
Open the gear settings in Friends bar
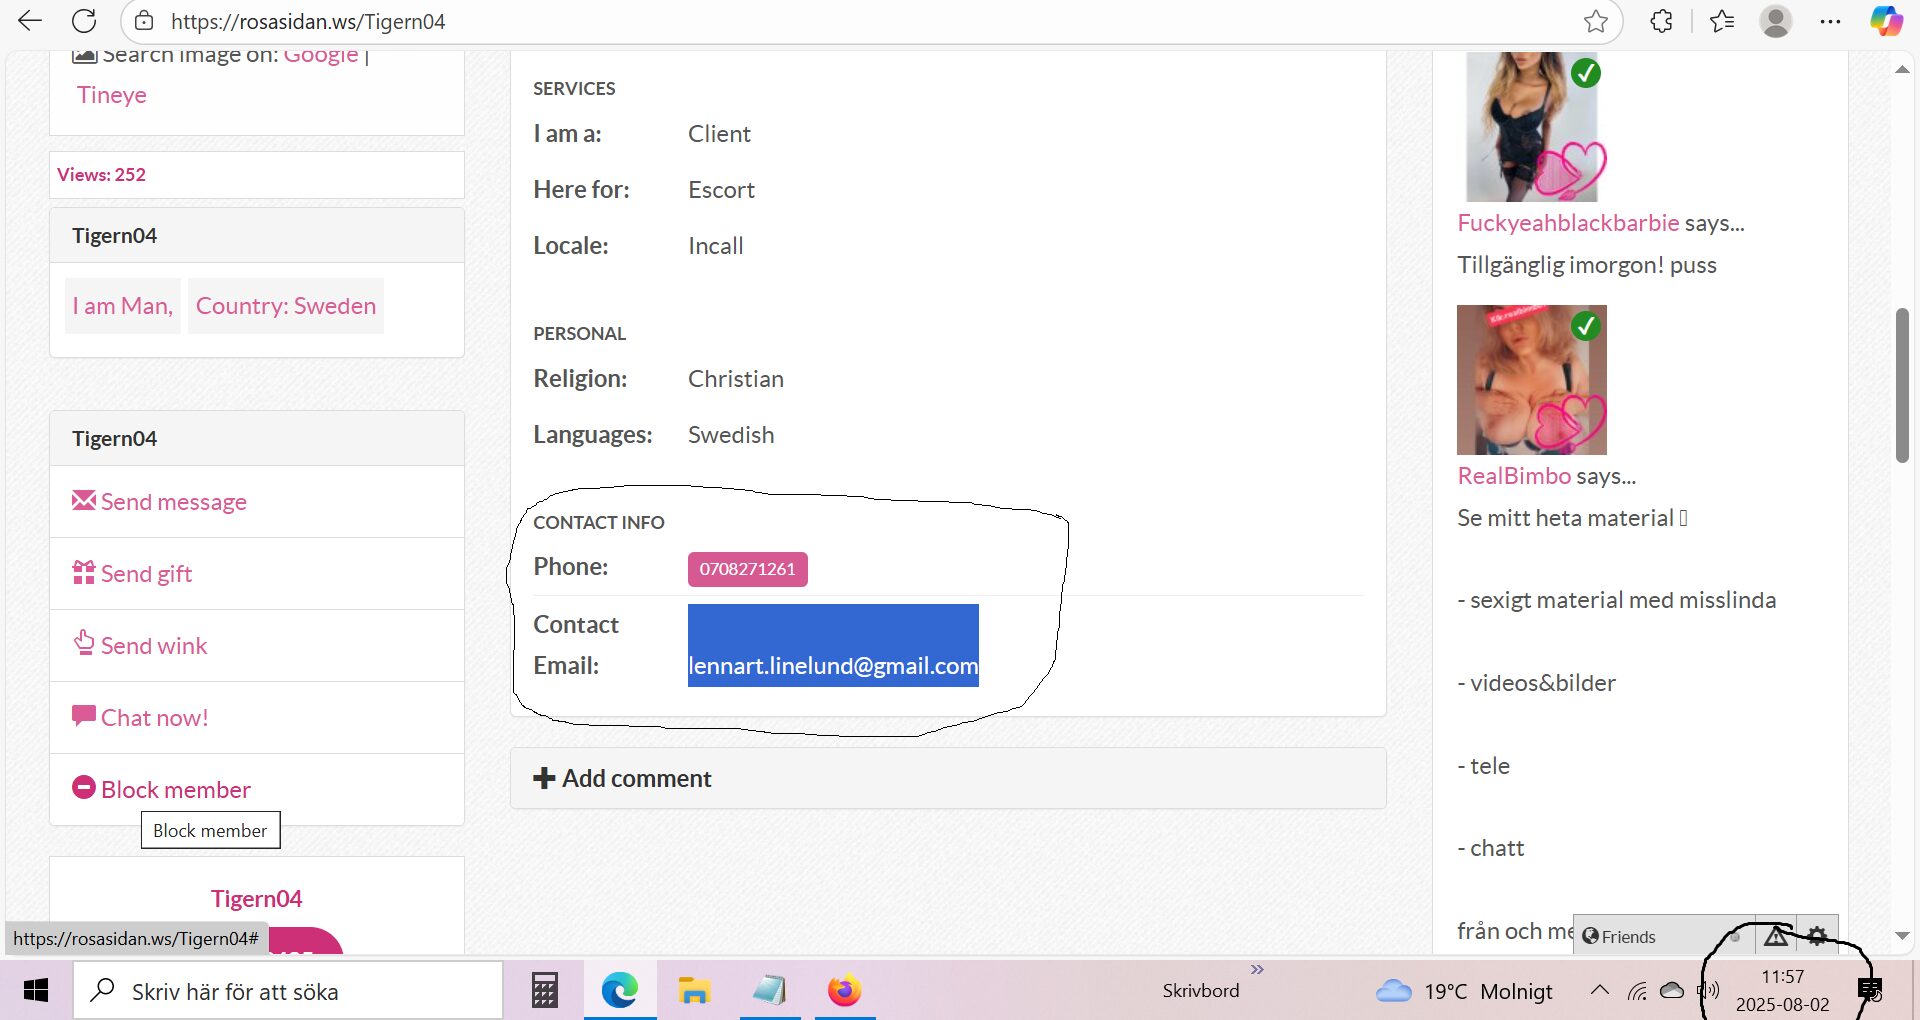(1817, 936)
